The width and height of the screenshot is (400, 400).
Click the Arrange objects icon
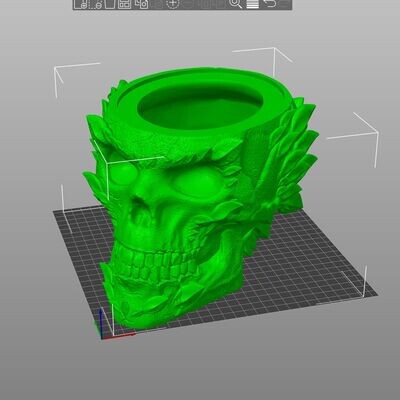(x=125, y=4)
